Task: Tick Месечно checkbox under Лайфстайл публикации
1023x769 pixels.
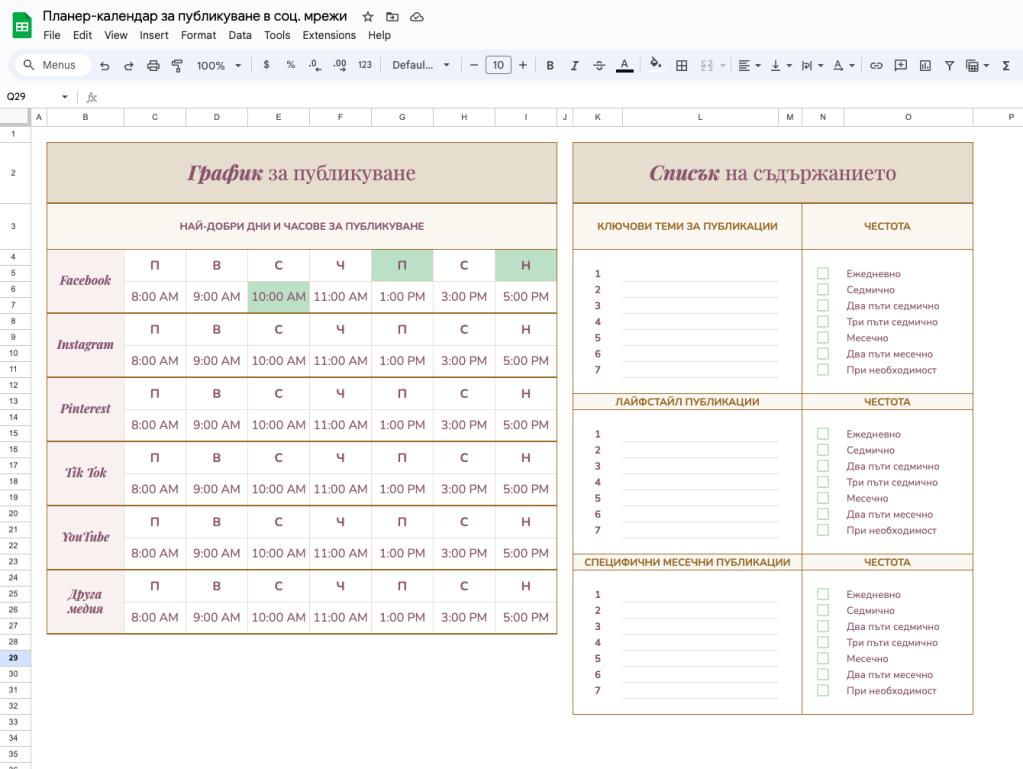Action: [823, 498]
